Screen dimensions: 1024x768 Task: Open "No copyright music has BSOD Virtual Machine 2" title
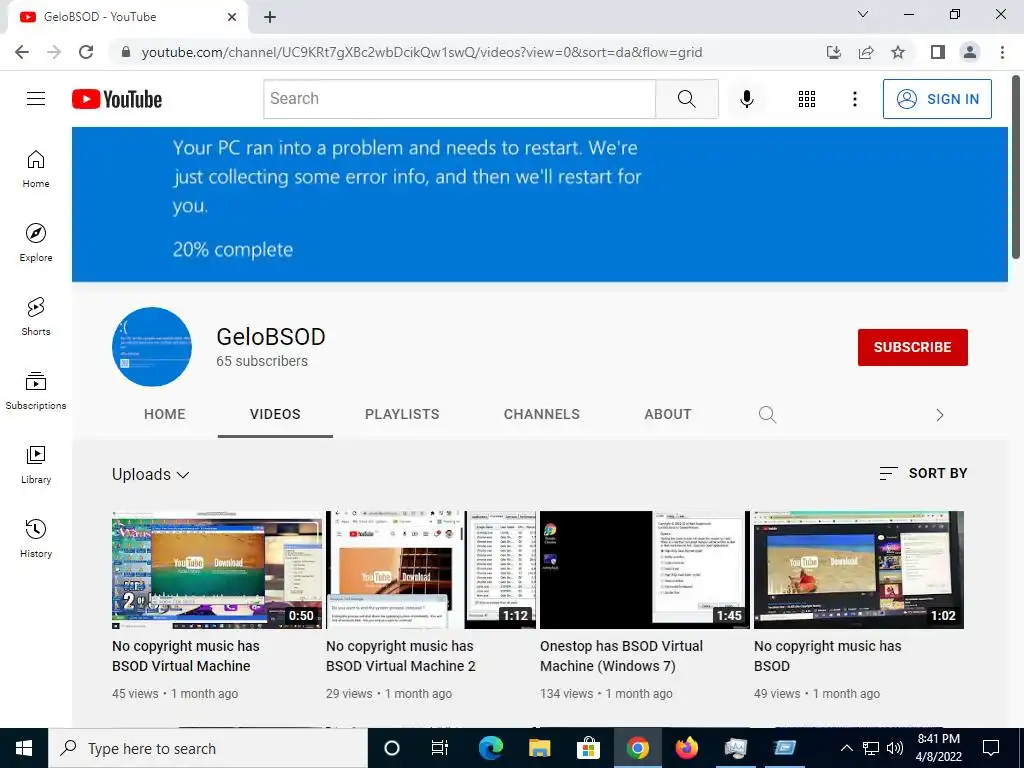tap(400, 656)
